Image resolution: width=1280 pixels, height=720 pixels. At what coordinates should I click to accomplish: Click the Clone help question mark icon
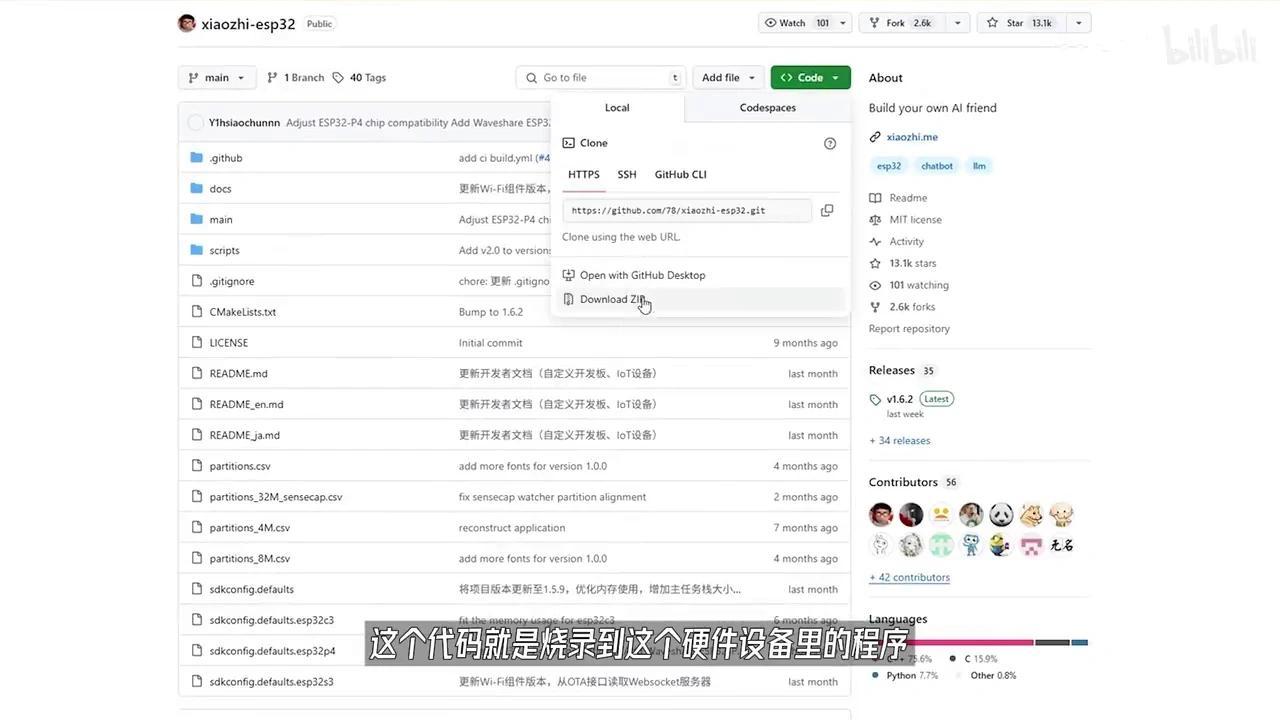[x=830, y=144]
